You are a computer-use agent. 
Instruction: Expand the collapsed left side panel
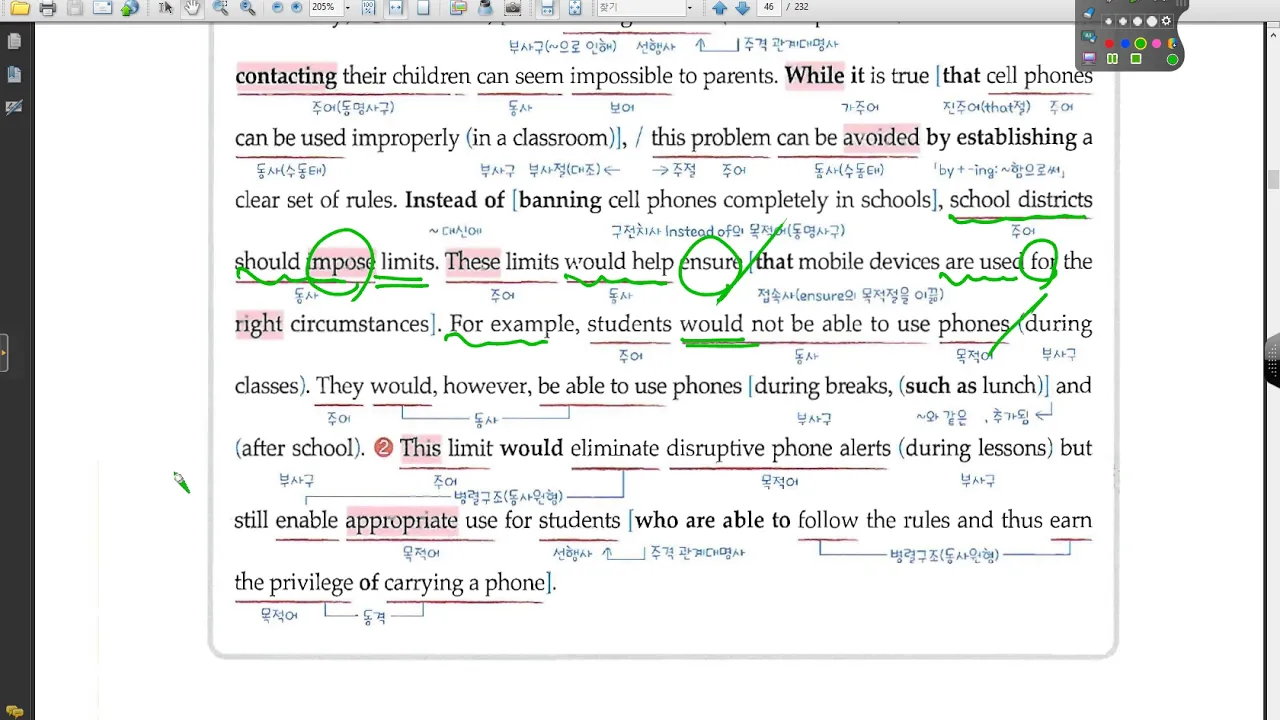click(4, 353)
